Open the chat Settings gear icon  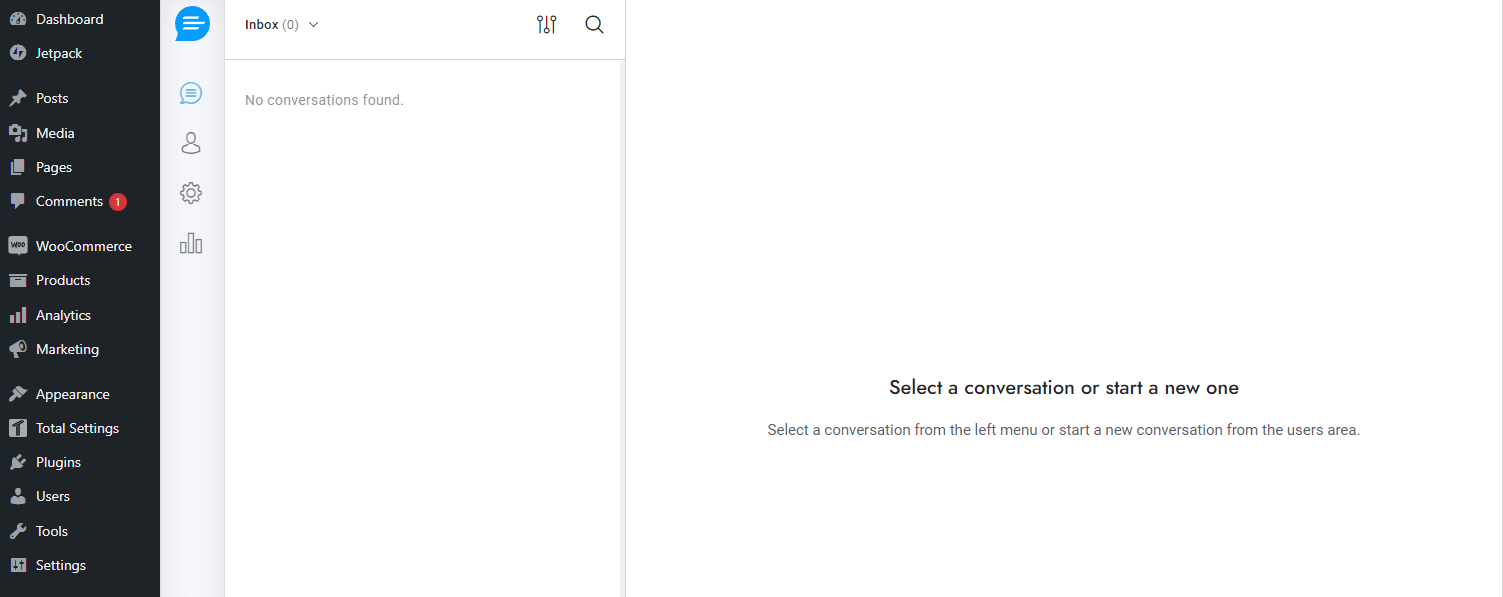(x=191, y=193)
